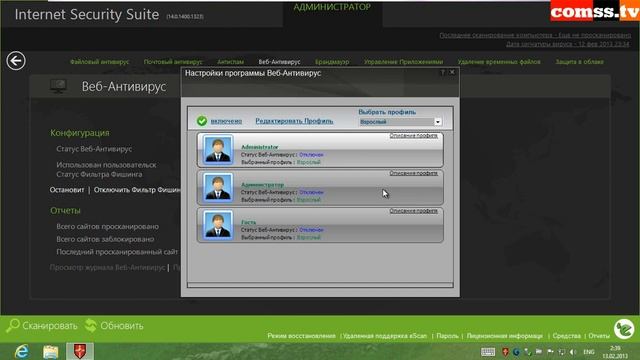Open the Выбрать профиль dropdown arrow
This screenshot has width=640, height=360.
(438, 122)
